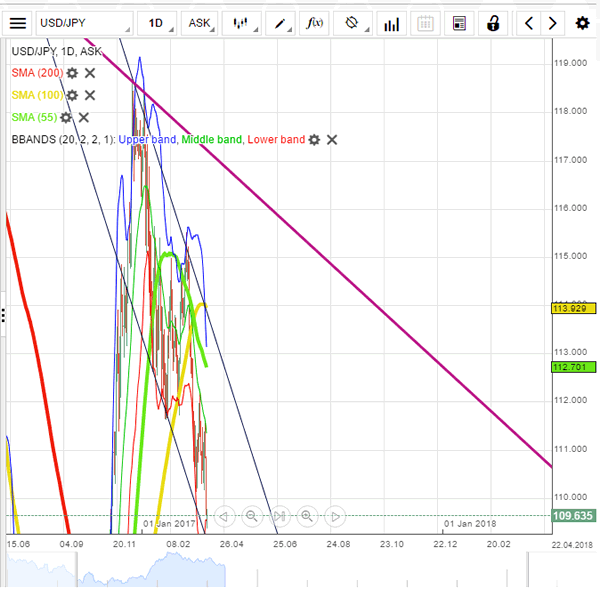Expand the 1D timeframe selector
The image size is (600, 589).
pos(157,23)
